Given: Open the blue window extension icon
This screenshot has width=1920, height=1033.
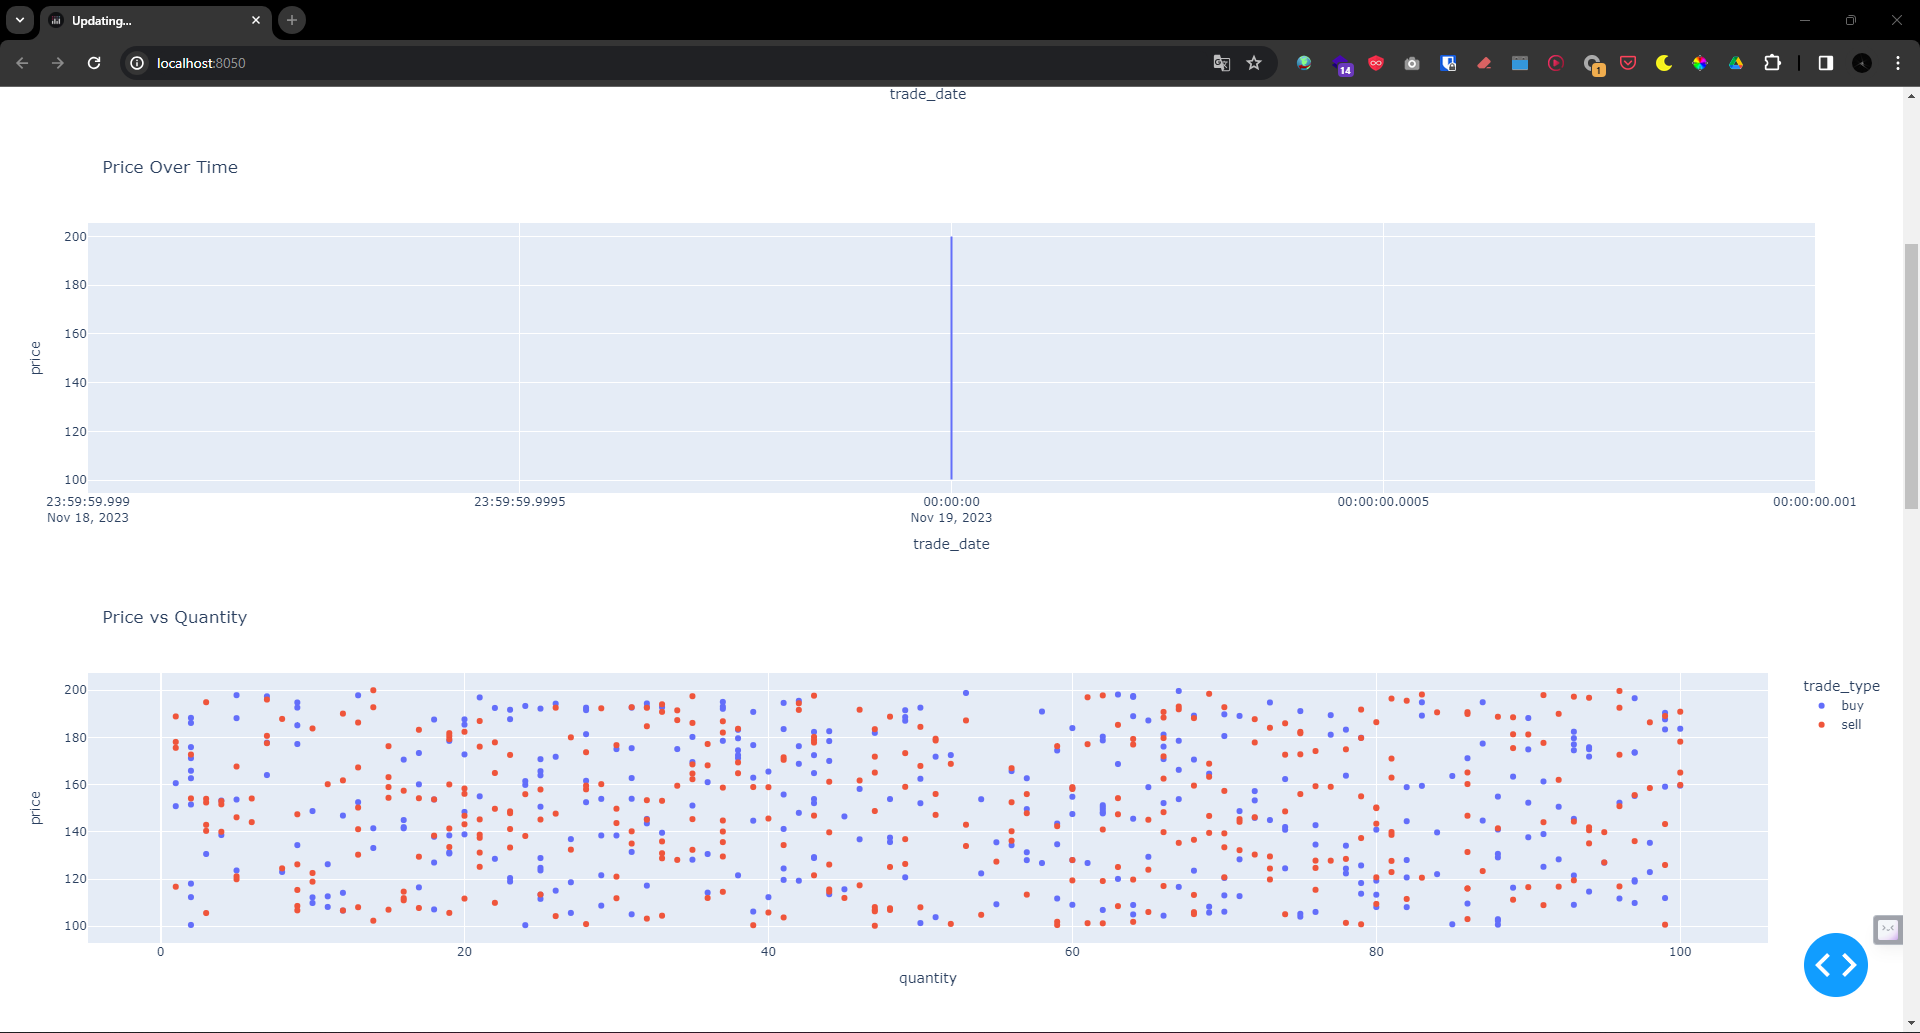Looking at the screenshot, I should click(1520, 63).
